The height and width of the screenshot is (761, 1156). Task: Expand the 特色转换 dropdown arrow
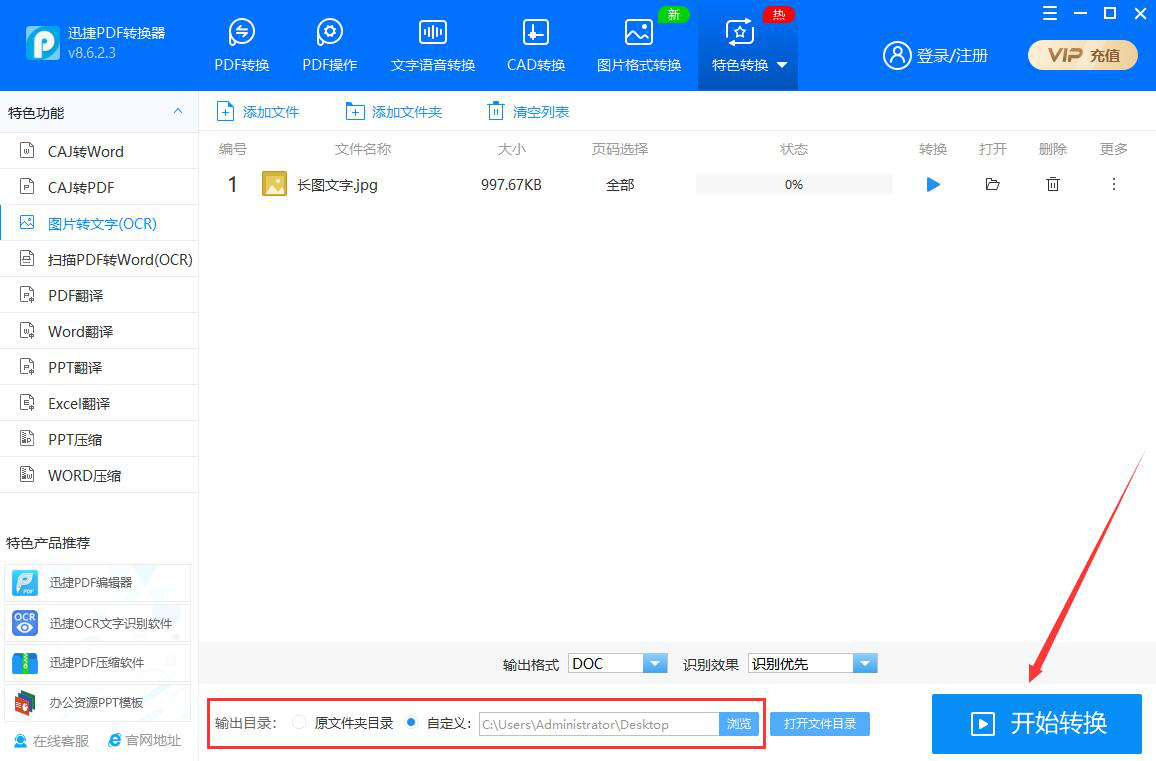(782, 65)
